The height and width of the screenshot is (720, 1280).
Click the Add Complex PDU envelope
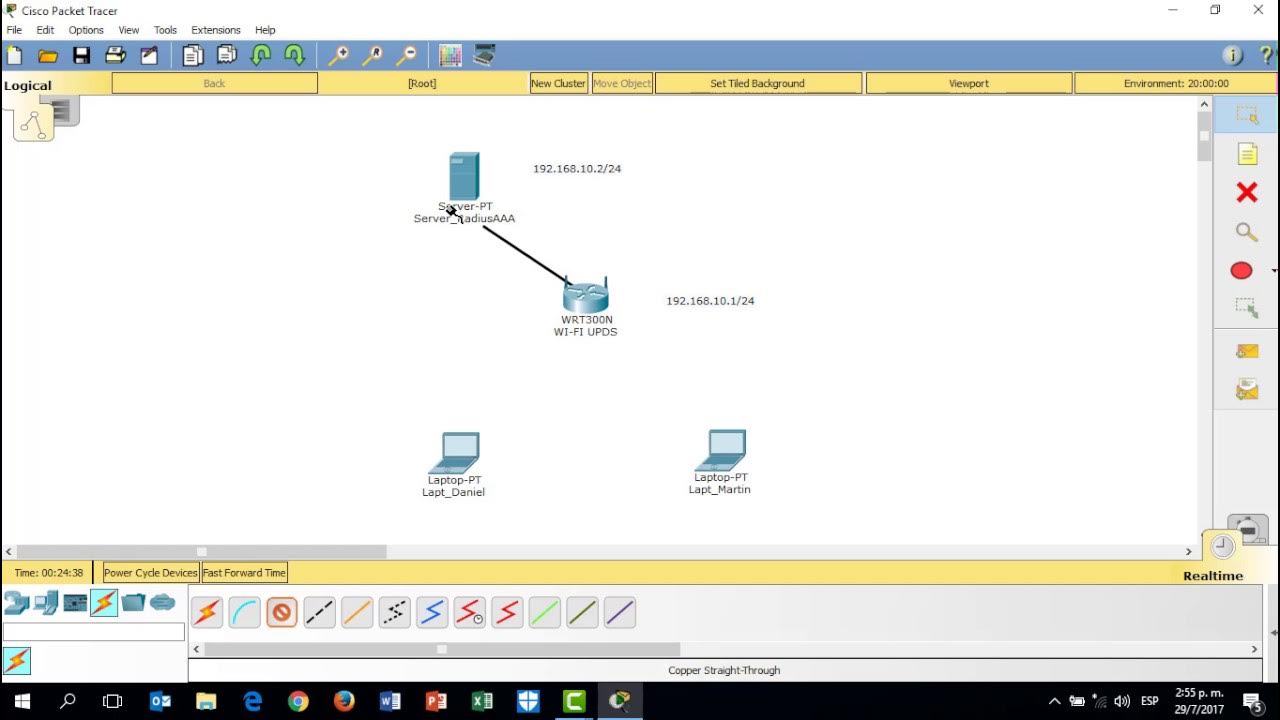[x=1246, y=389]
